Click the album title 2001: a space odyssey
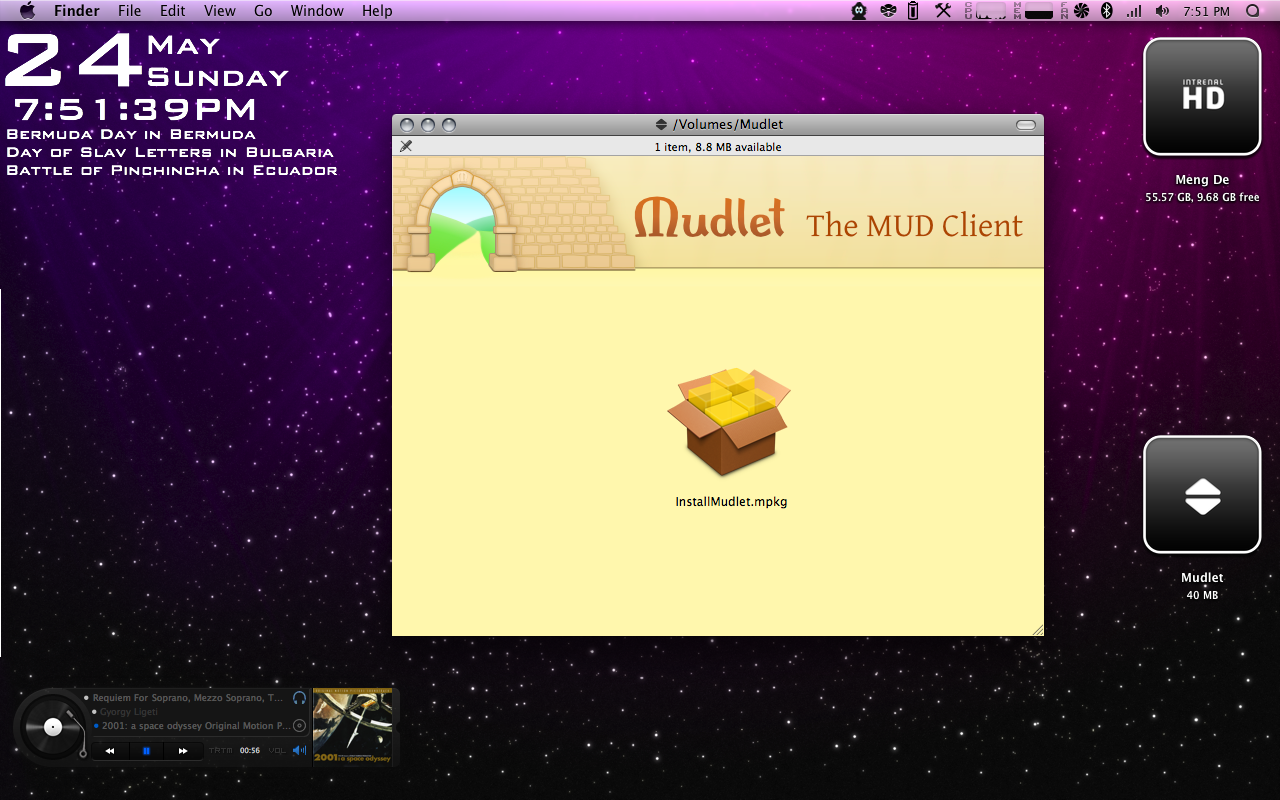 click(196, 726)
